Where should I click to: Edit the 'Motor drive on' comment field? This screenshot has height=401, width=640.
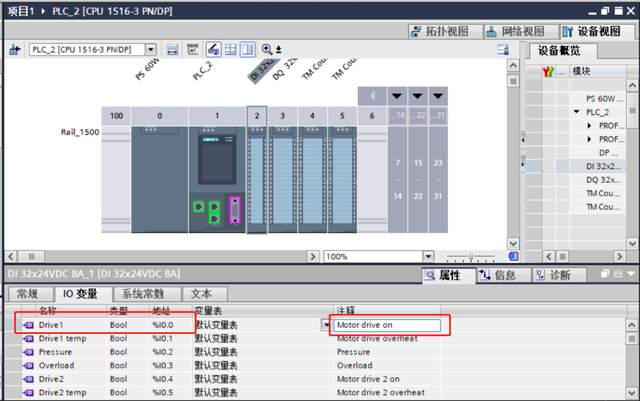(387, 325)
